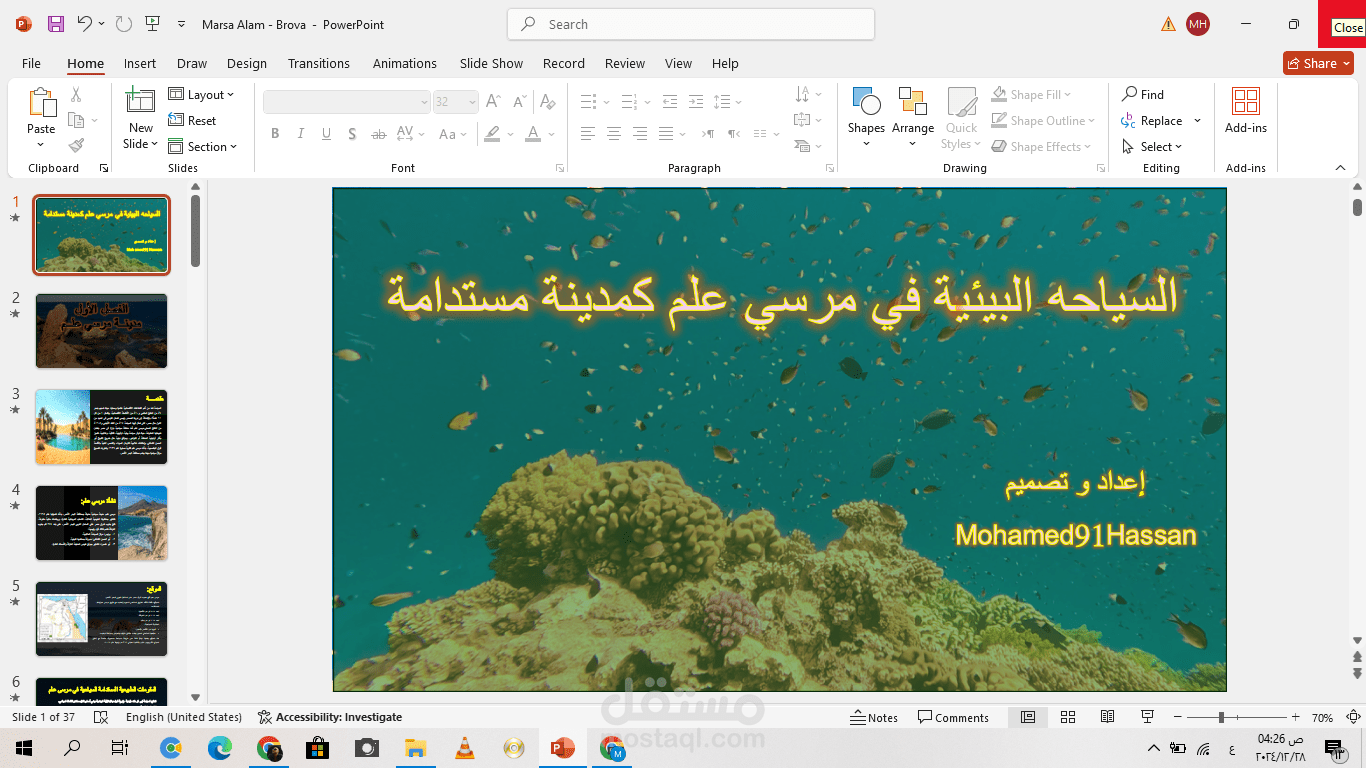This screenshot has width=1366, height=768.
Task: Click the Copy icon in Clipboard
Action: click(x=76, y=120)
